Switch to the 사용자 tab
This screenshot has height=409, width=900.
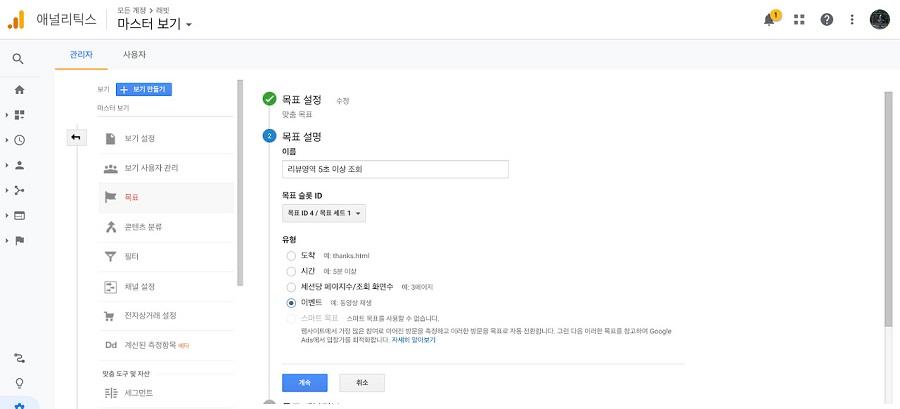click(134, 55)
